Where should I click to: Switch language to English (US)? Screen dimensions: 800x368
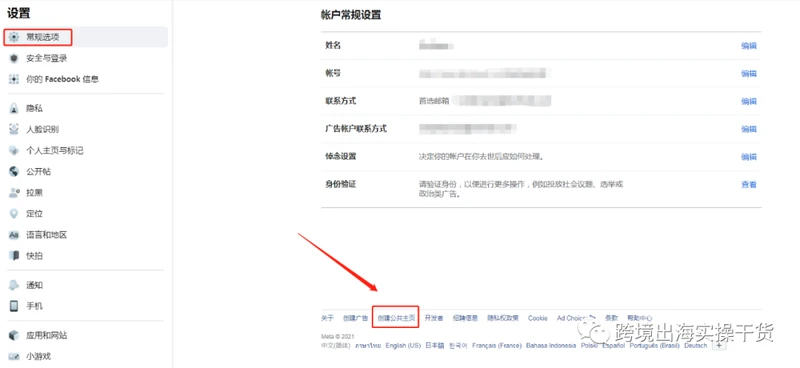click(x=403, y=346)
